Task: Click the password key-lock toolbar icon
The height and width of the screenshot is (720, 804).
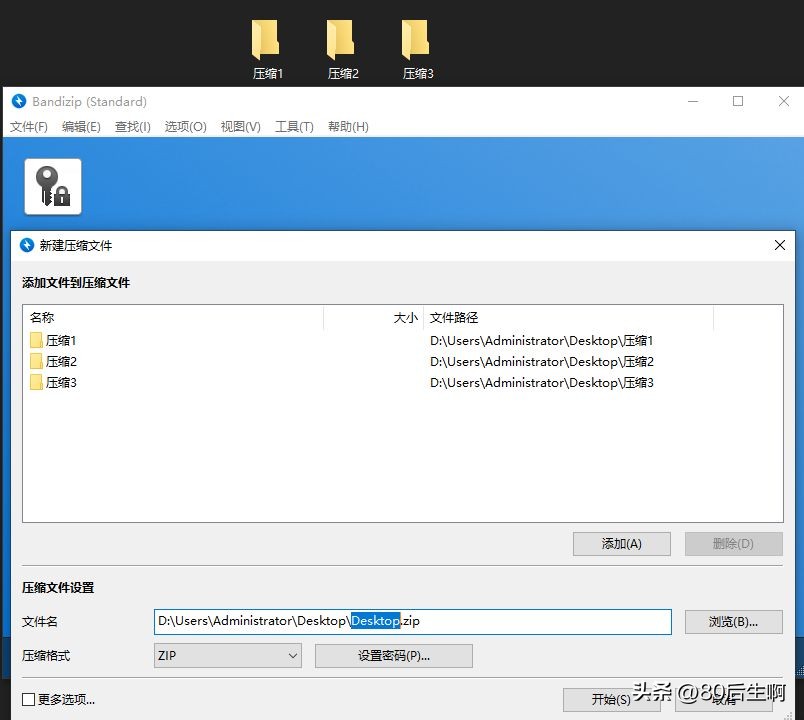Action: (x=52, y=186)
